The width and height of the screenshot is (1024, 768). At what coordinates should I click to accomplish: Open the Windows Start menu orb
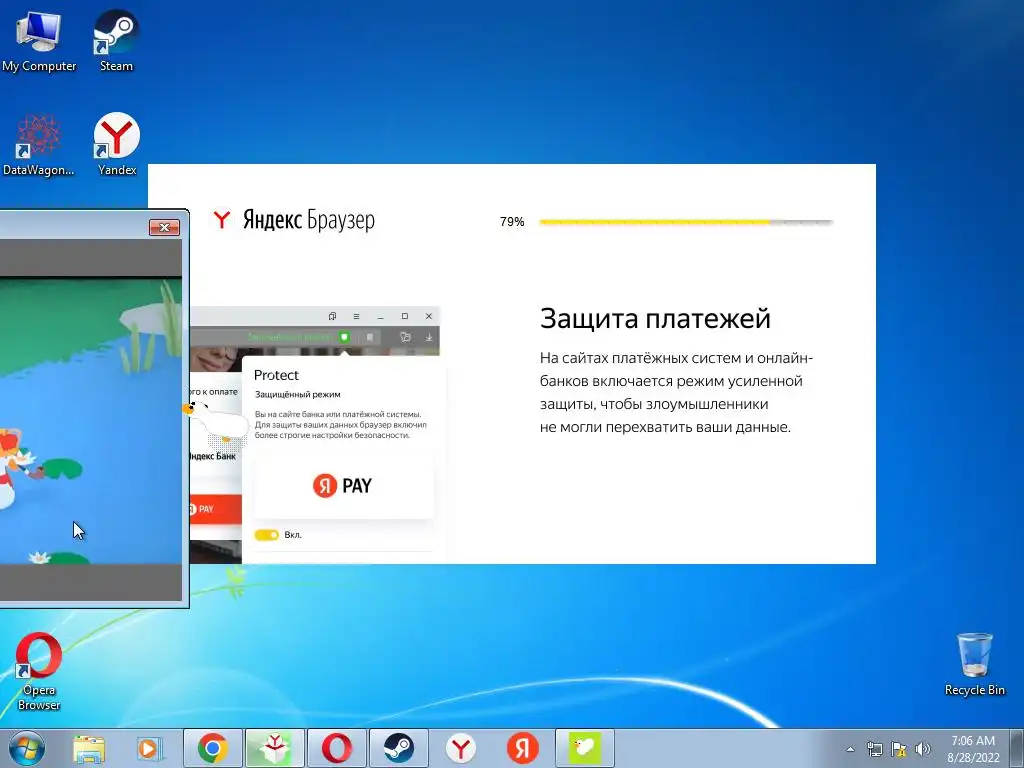27,748
